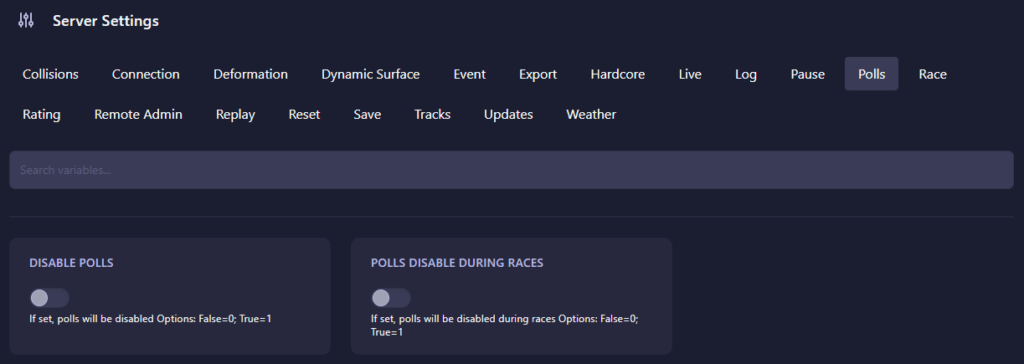Open the Dynamic Surface tab
1024x364 pixels.
(x=370, y=74)
